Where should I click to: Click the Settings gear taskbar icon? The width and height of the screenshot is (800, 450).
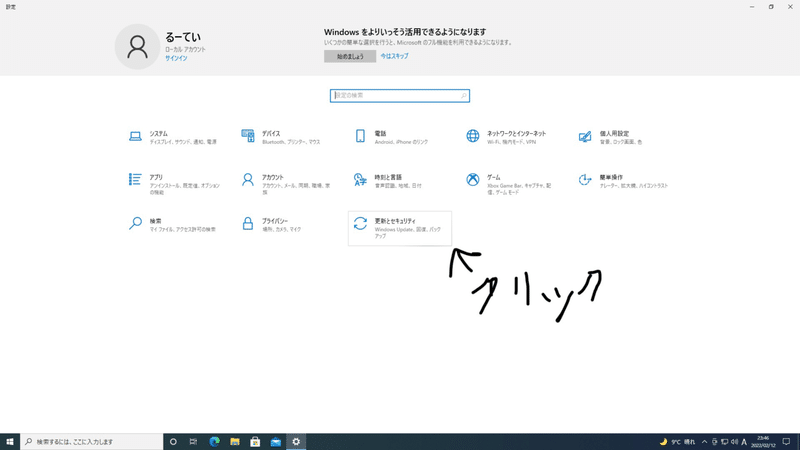296,442
